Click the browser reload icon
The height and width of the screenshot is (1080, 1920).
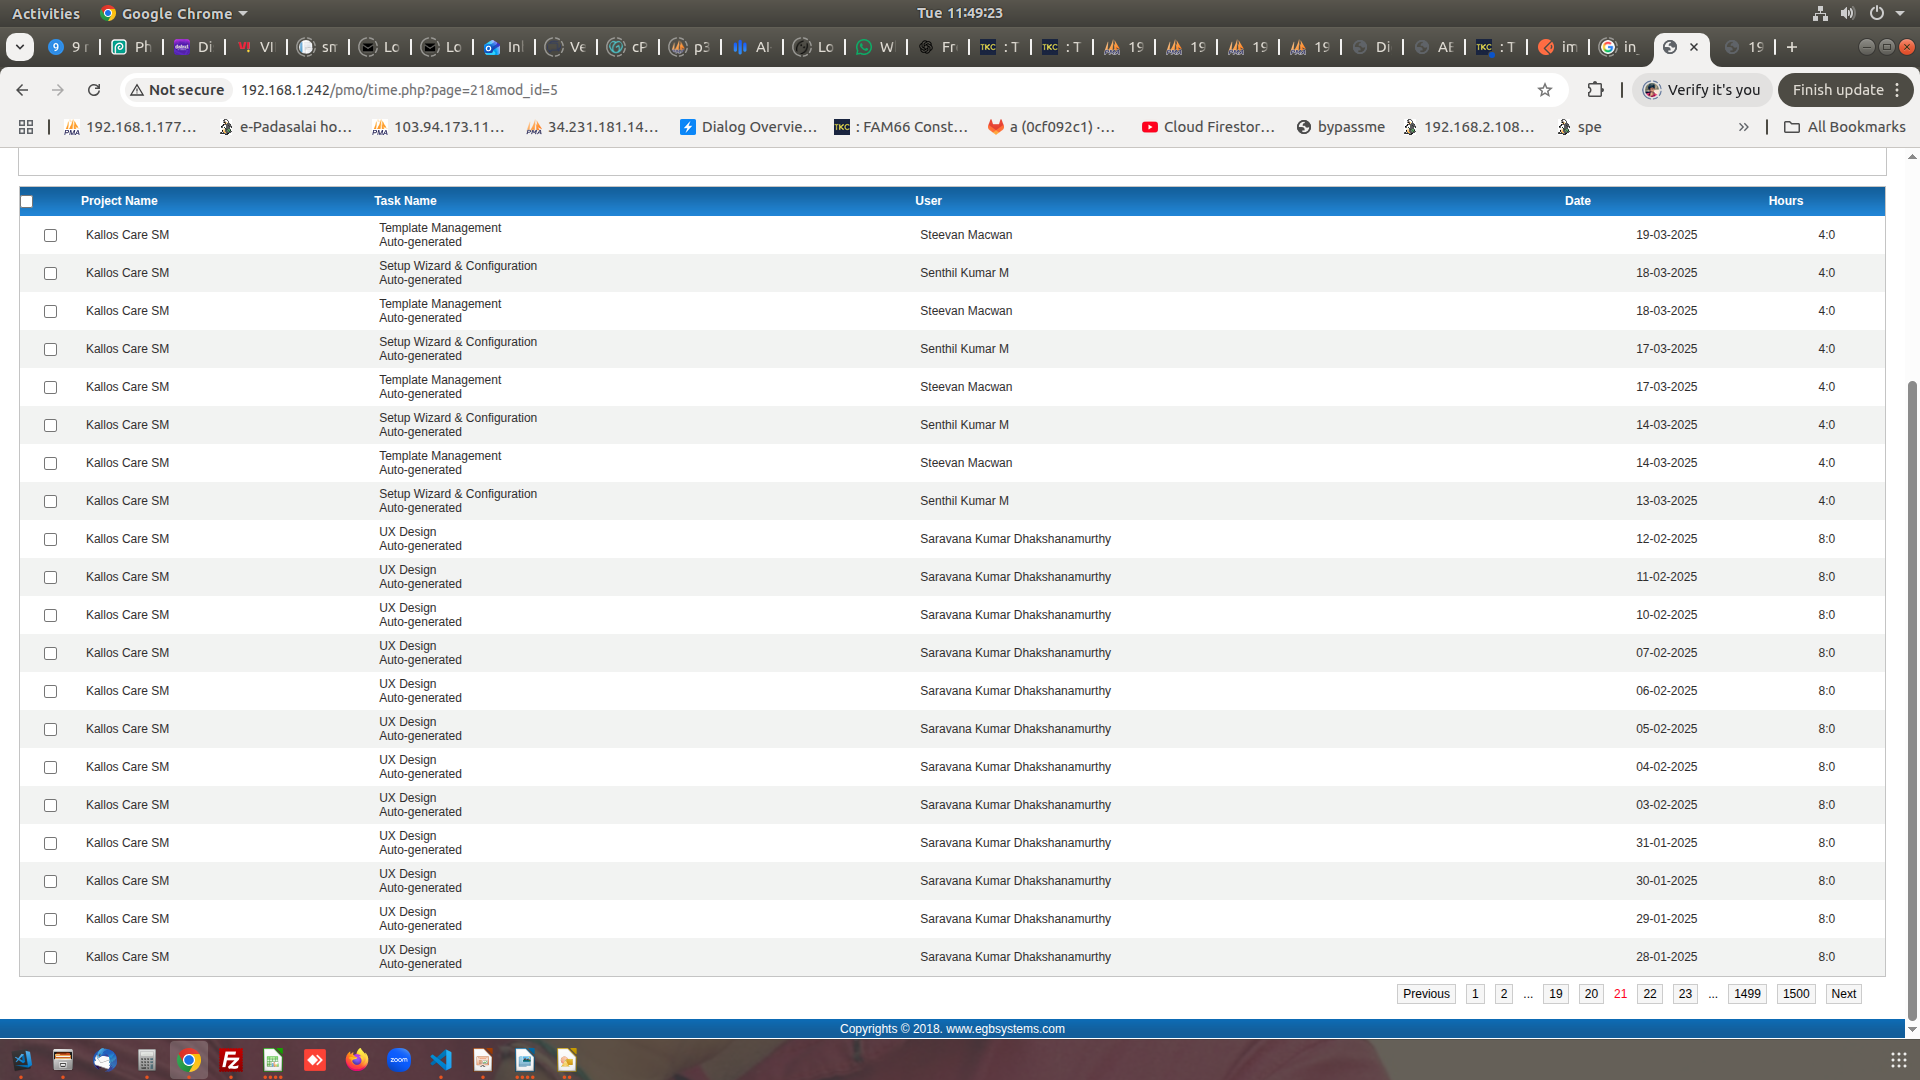[x=94, y=90]
